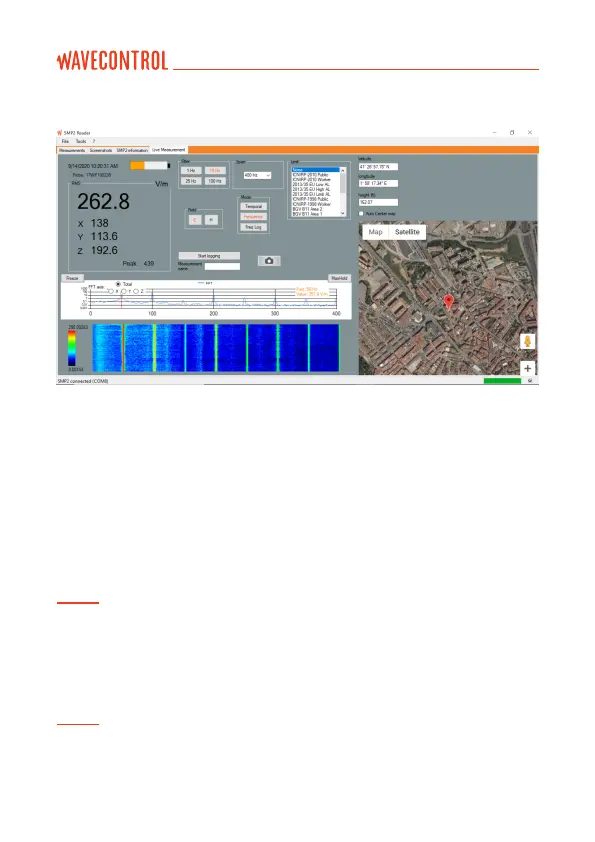
Task: Choose the X FFT axis radio button
Action: (x=111, y=292)
